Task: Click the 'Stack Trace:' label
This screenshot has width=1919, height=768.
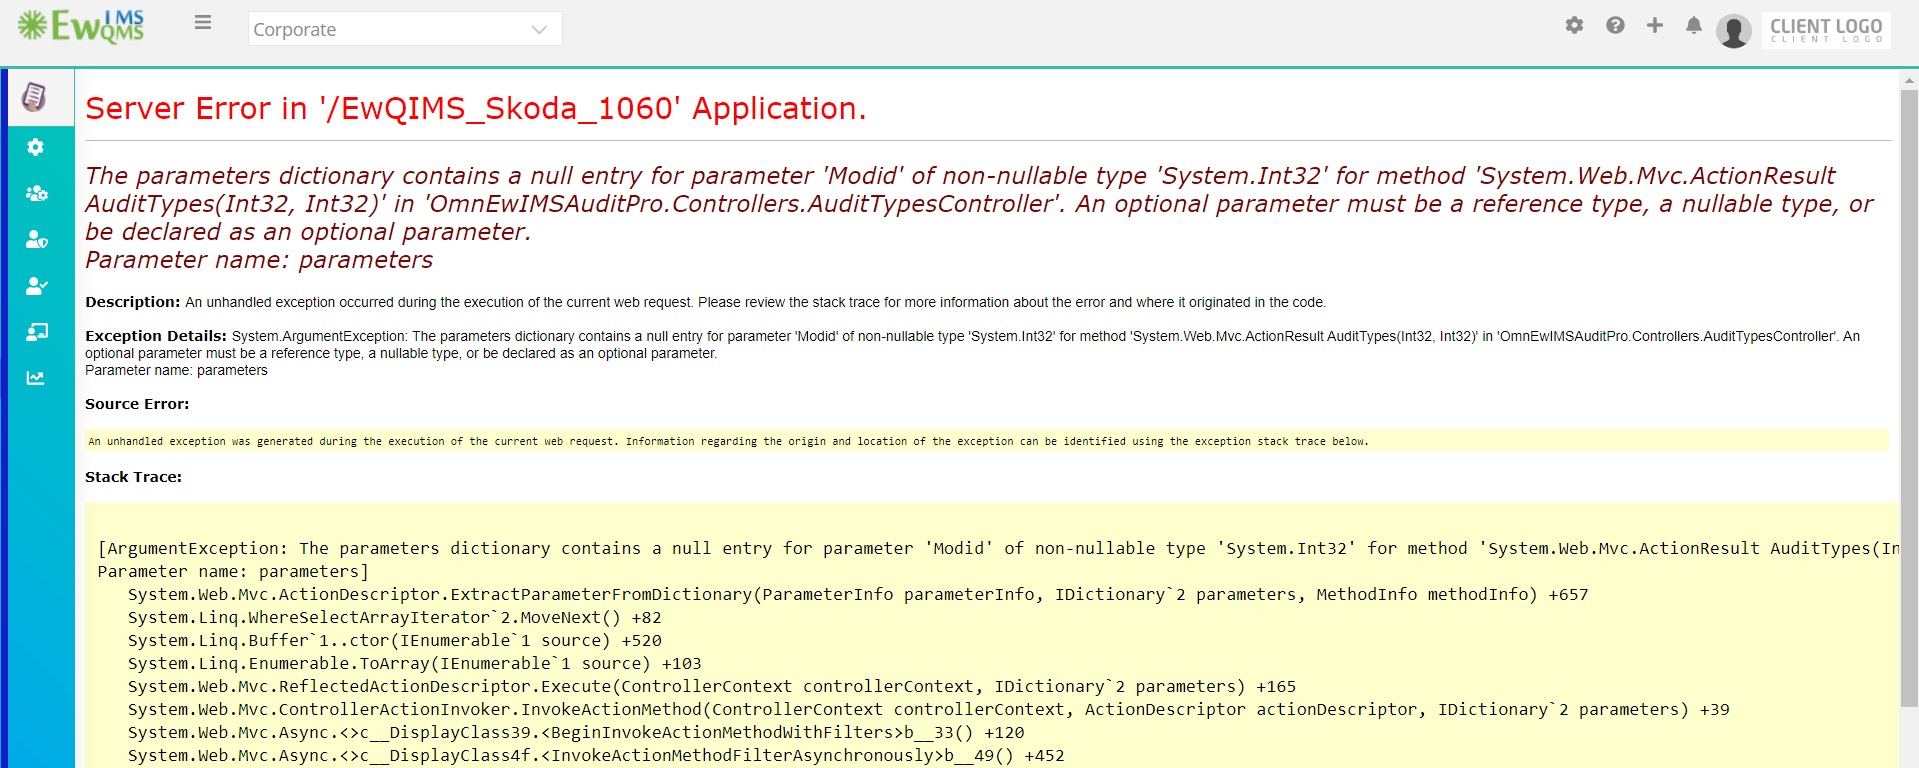Action: pyautogui.click(x=133, y=477)
